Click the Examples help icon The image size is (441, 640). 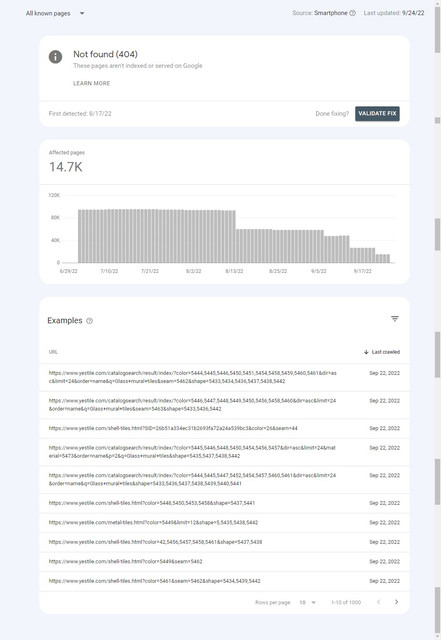tap(89, 321)
